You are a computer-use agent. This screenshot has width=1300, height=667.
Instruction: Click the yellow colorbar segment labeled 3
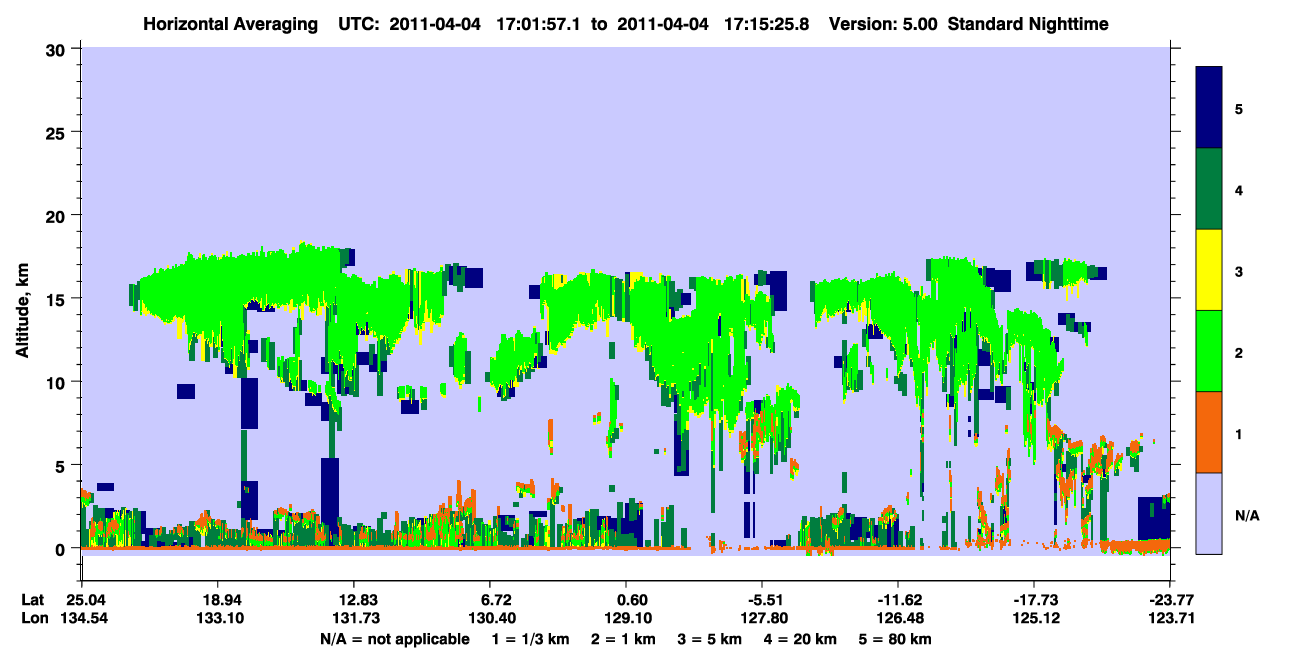coord(1209,270)
